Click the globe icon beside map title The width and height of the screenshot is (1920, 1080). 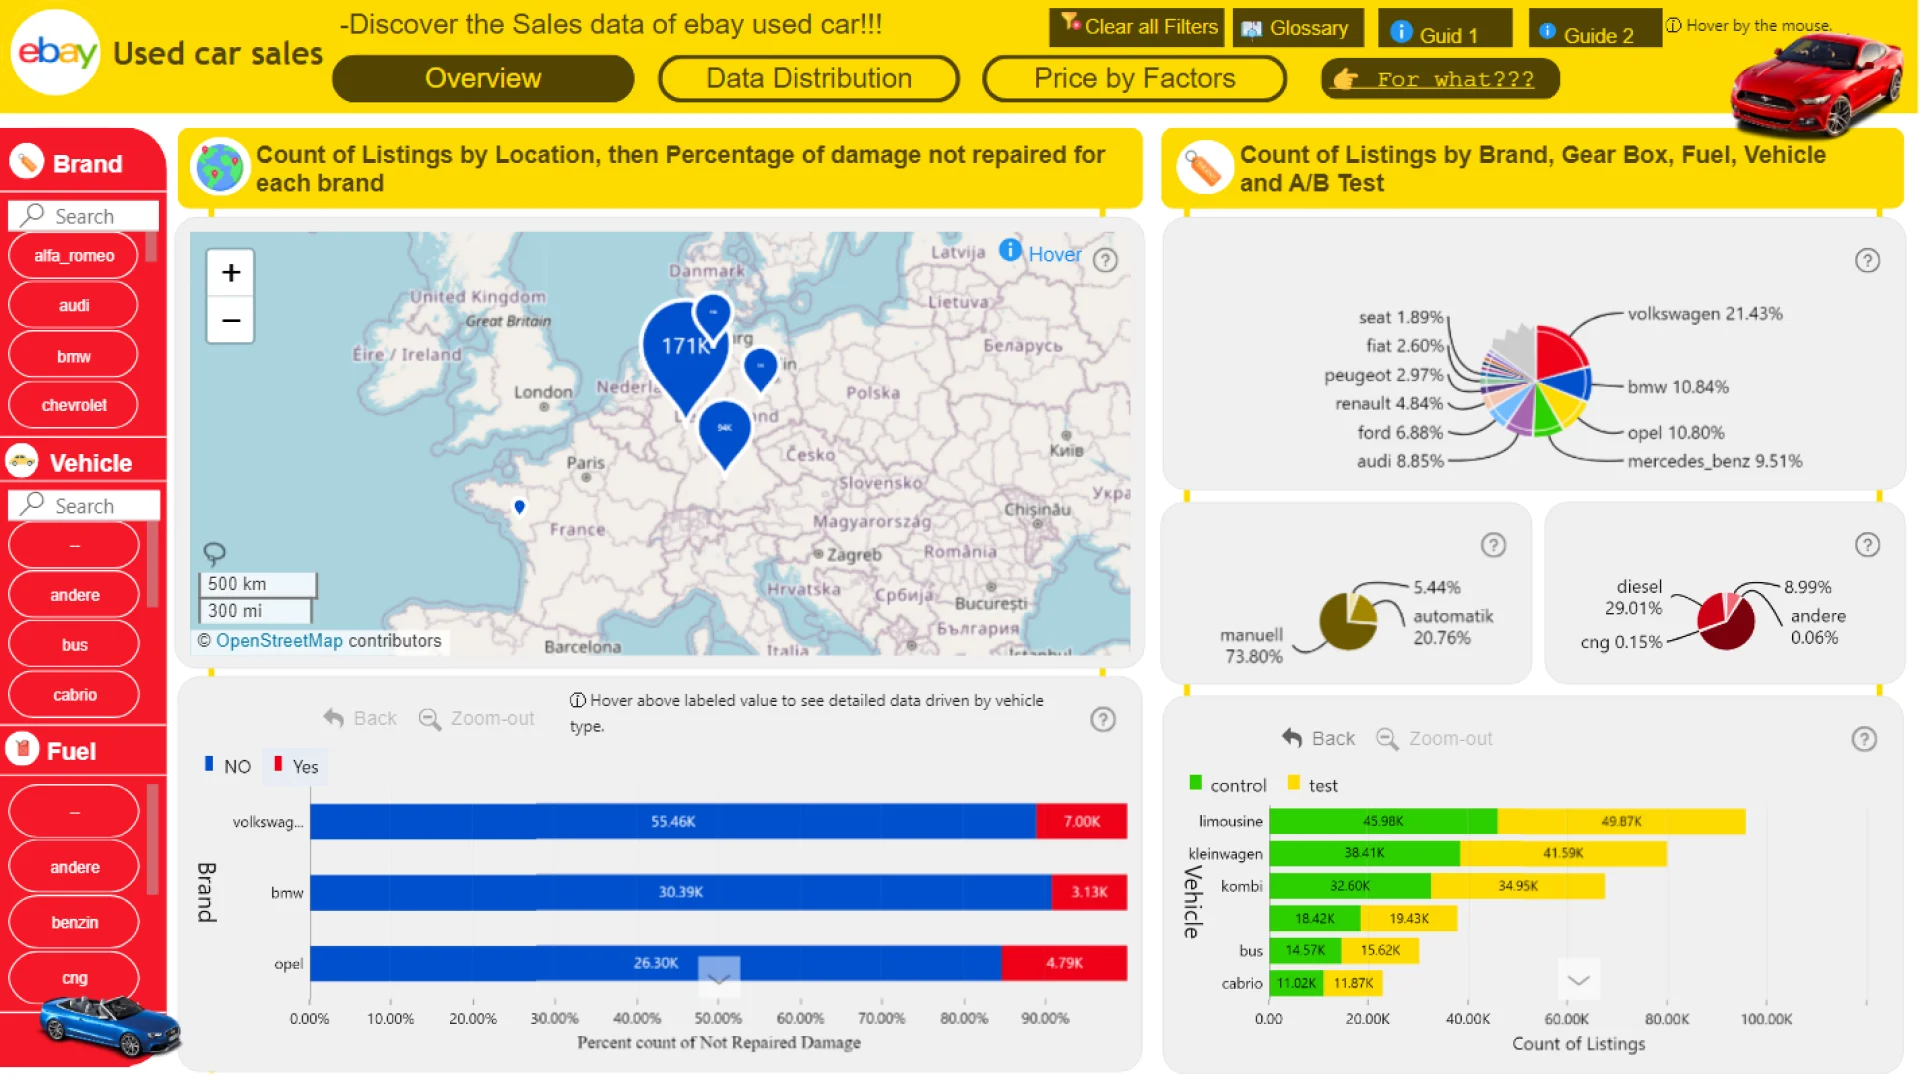[x=219, y=167]
